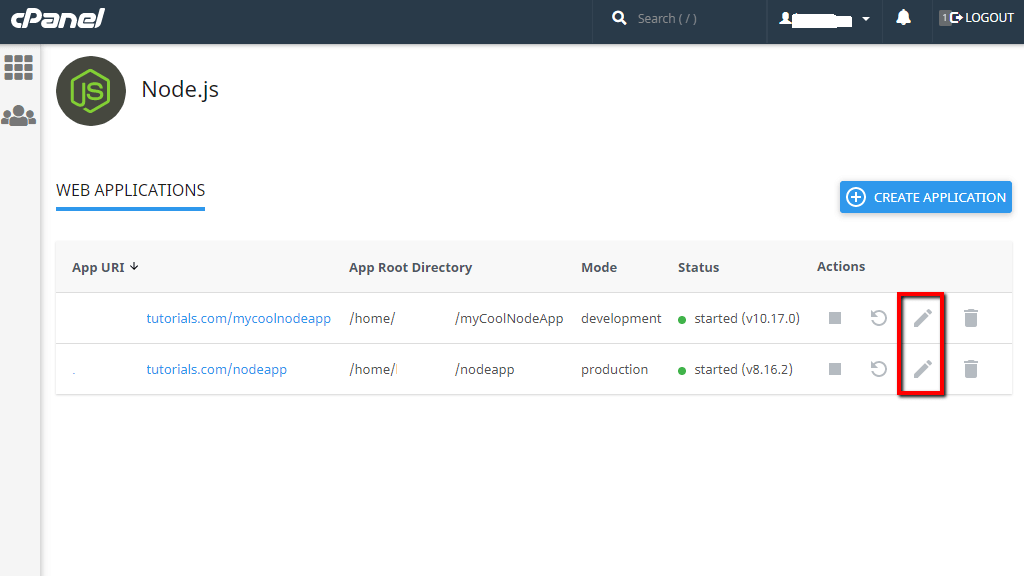Open the tutorials.com/mycoolnodeapp link
1024x576 pixels.
coord(238,318)
